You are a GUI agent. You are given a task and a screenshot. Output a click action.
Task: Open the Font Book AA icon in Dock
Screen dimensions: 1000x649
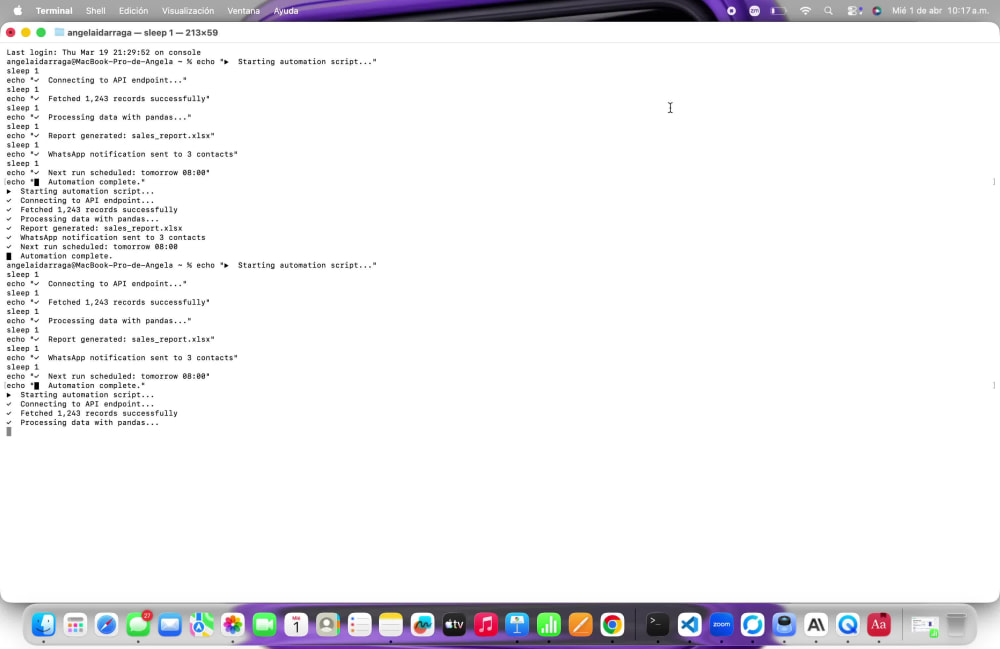[816, 625]
